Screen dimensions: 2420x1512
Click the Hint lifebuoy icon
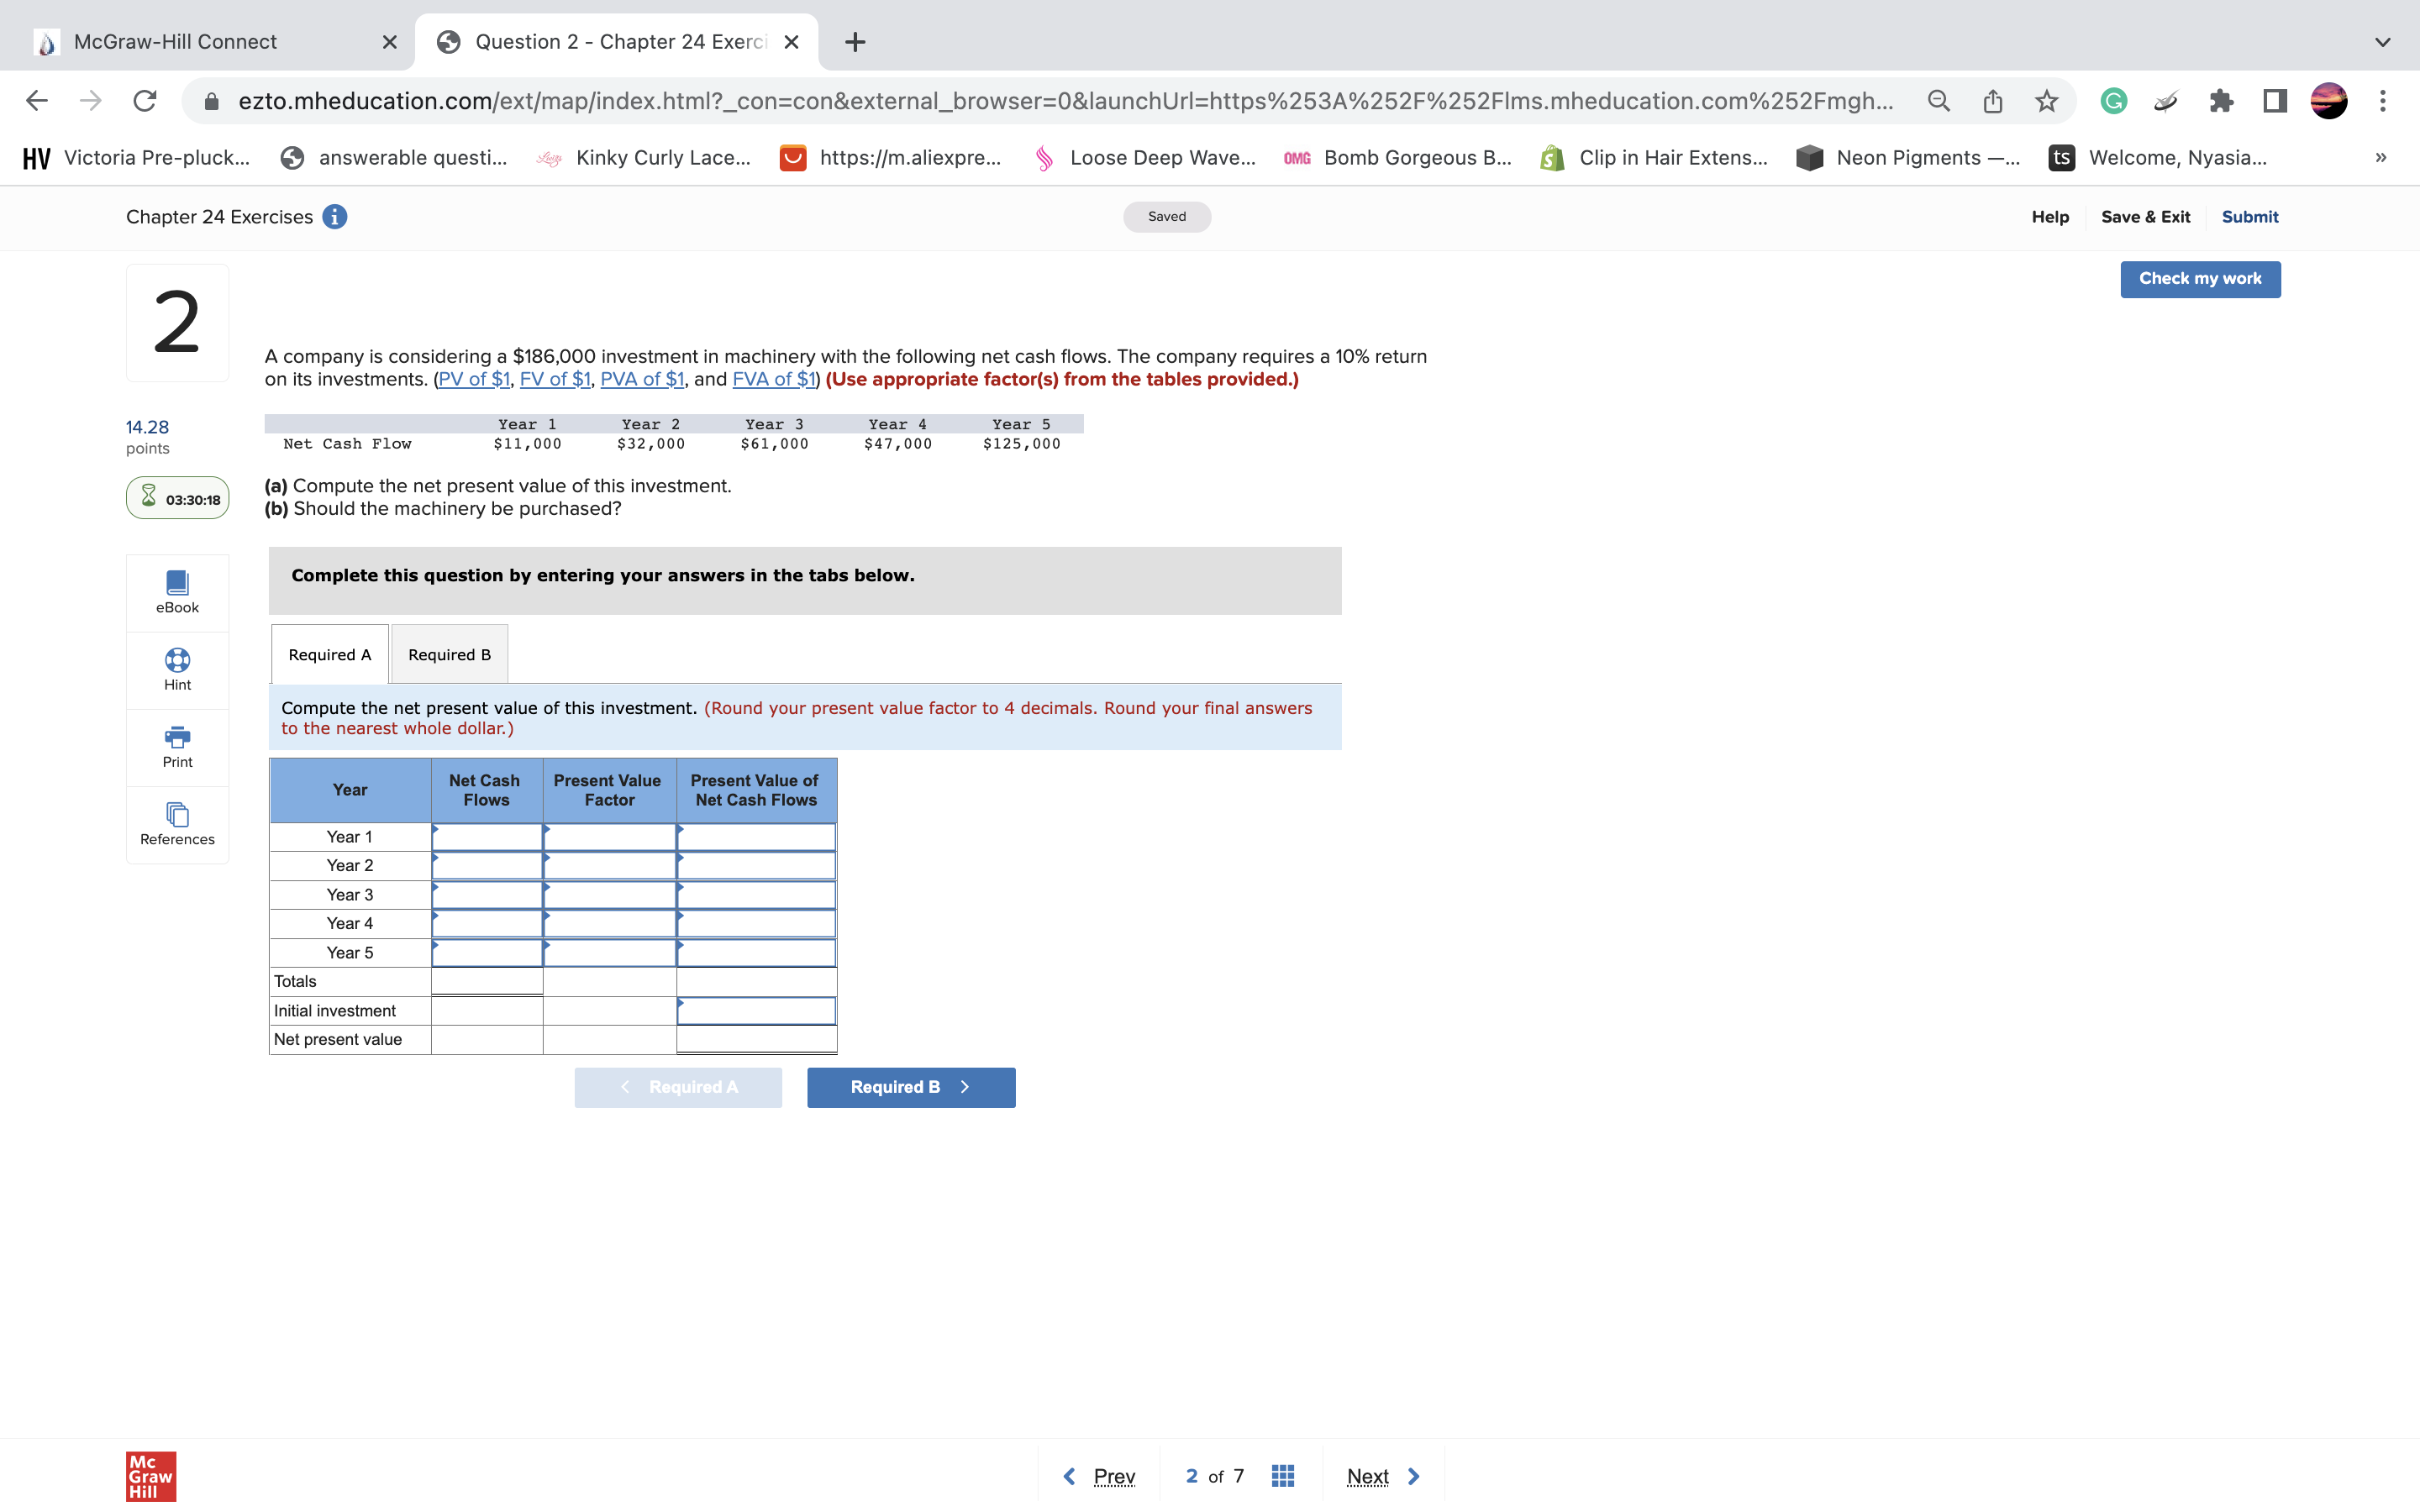177,660
